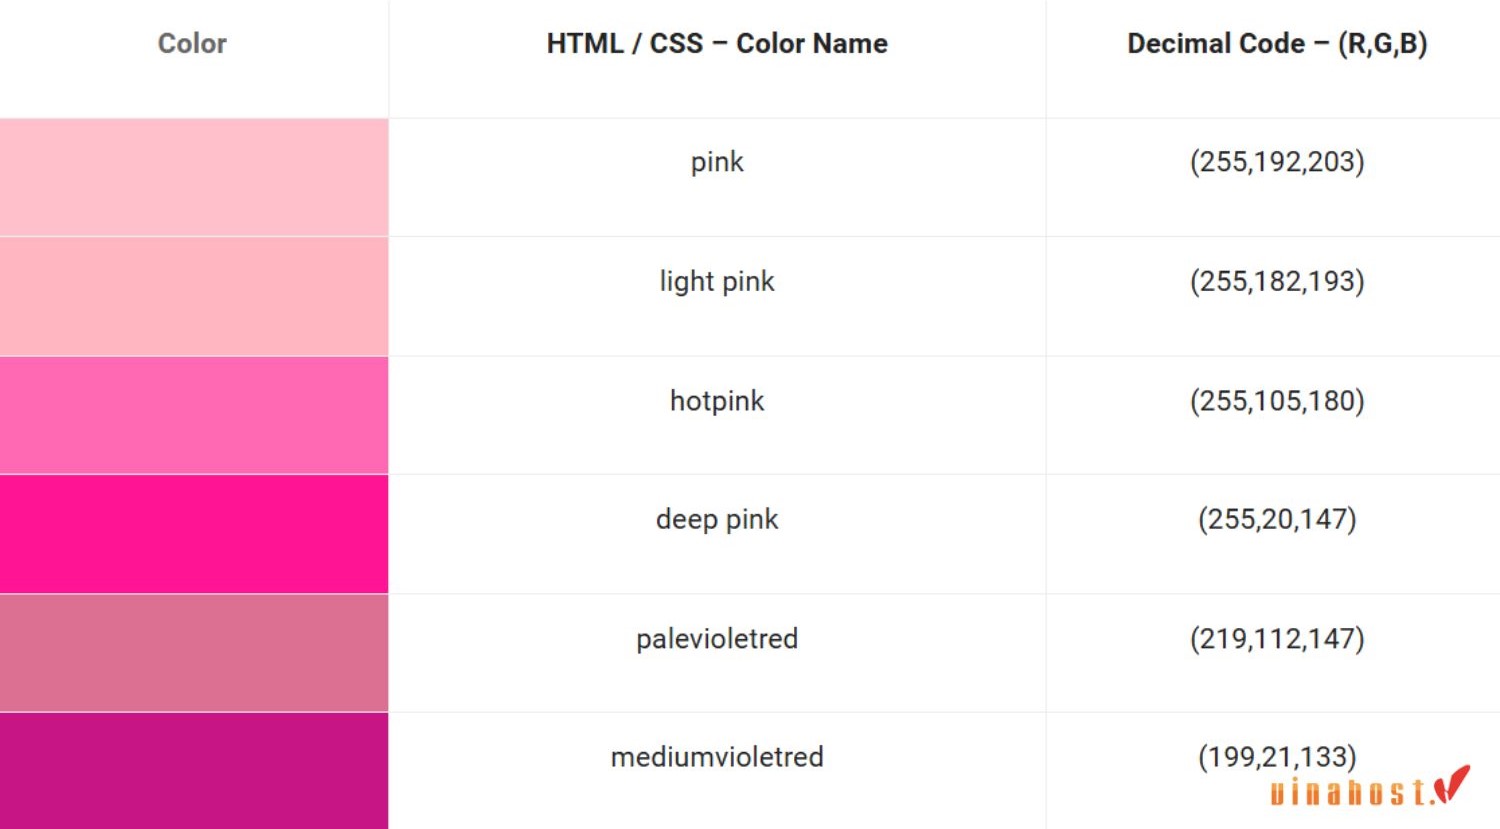Click the deep pink name text
Viewport: 1500px width, 829px height.
717,520
